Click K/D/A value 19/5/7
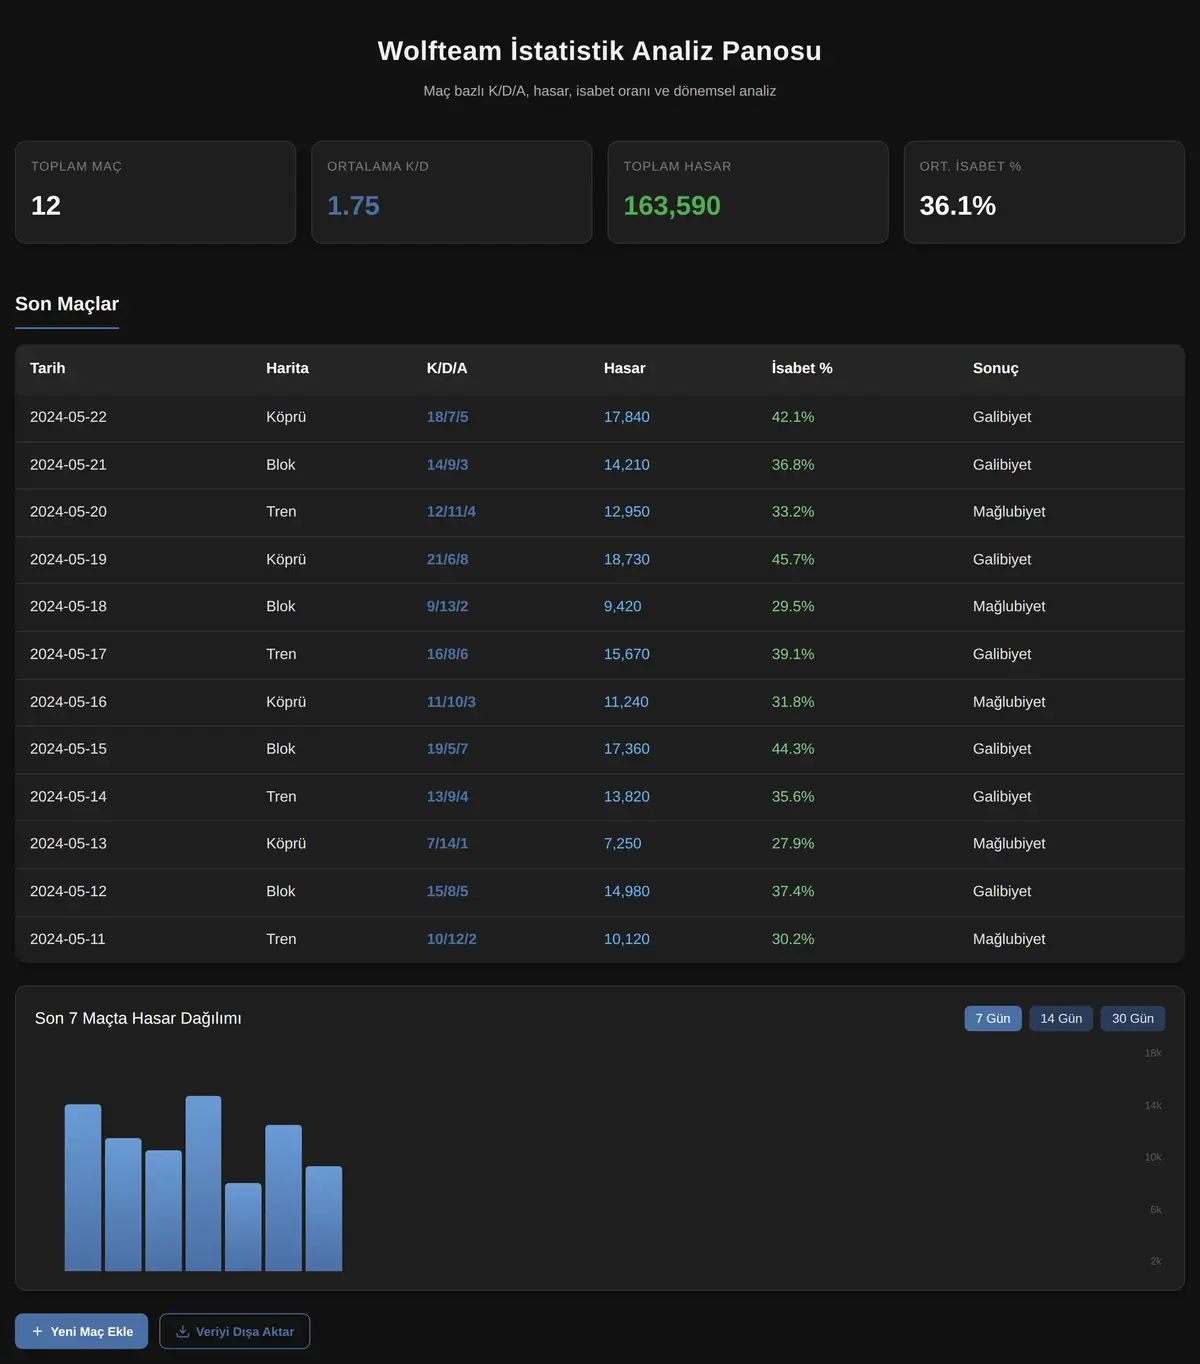 point(447,749)
